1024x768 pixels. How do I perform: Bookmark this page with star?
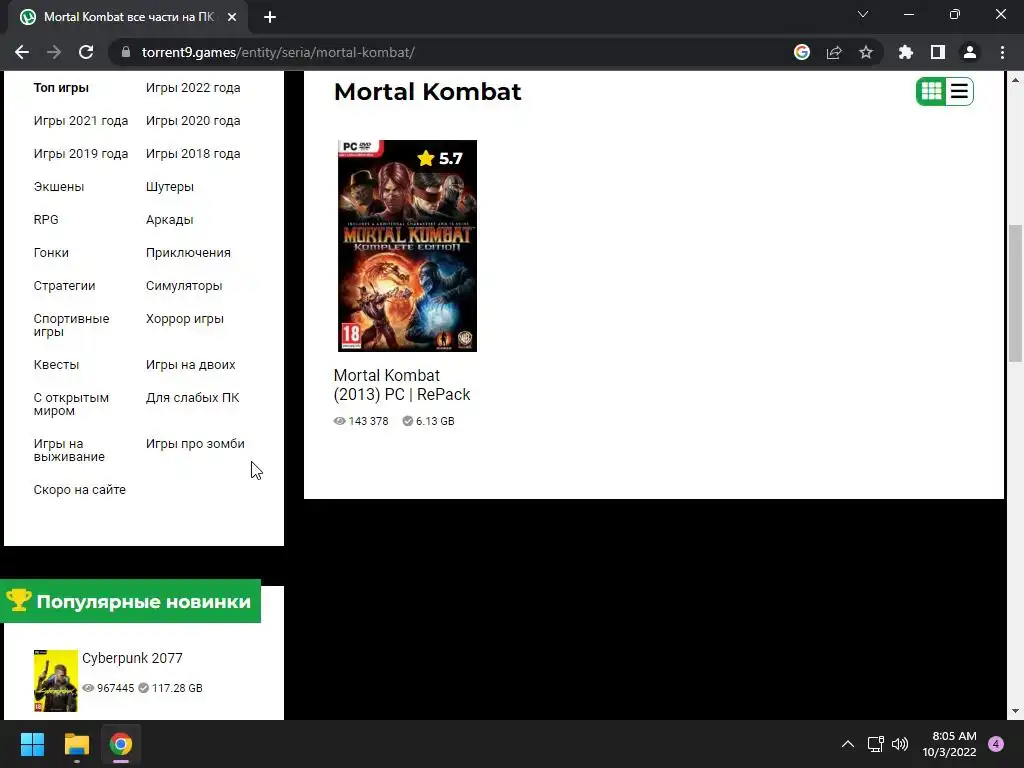tap(866, 52)
